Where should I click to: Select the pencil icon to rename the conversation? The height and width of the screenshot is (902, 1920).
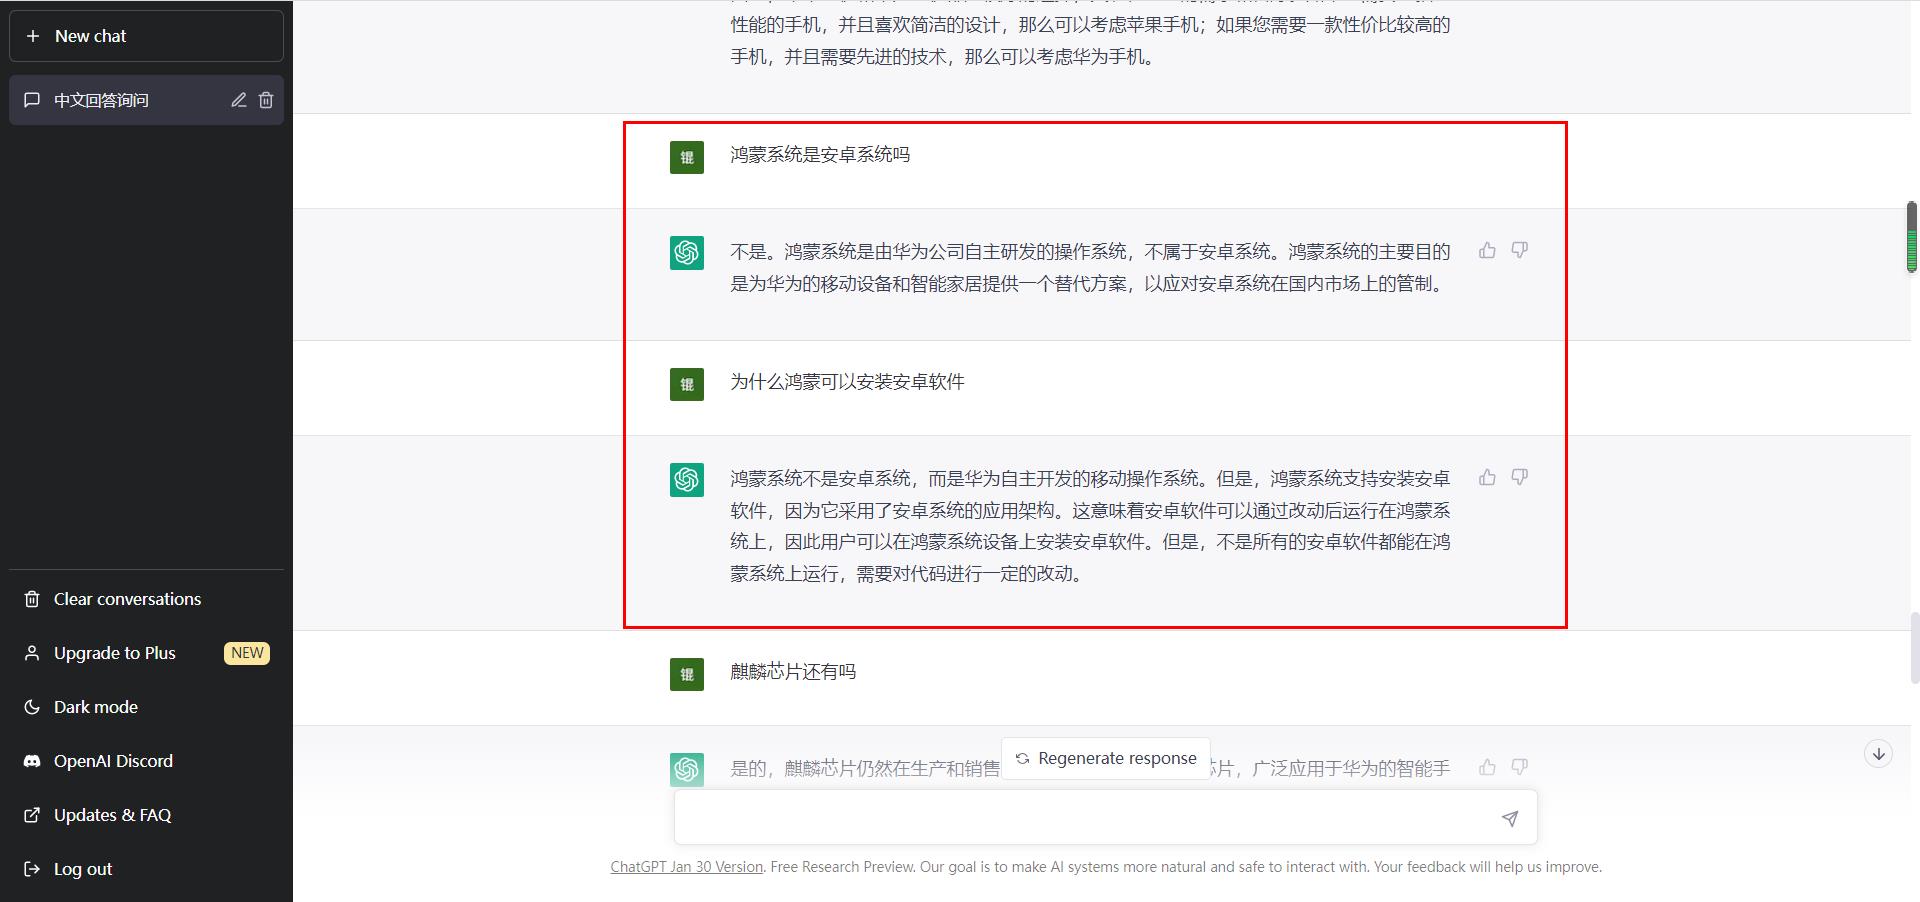238,100
